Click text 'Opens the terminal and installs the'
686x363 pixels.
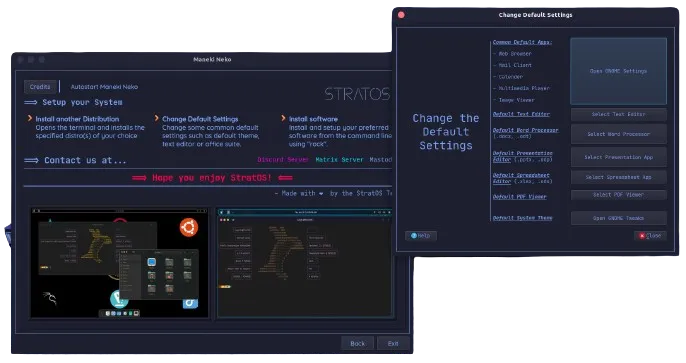[x=90, y=127]
